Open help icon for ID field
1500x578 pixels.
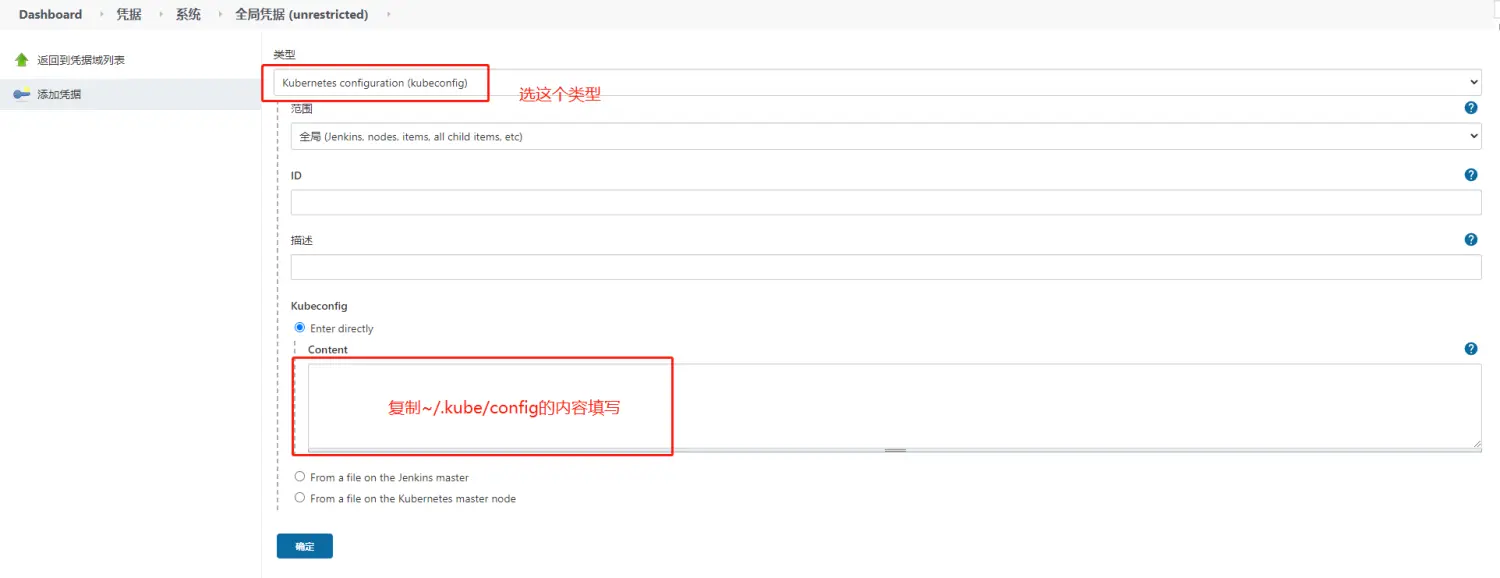click(x=1471, y=175)
